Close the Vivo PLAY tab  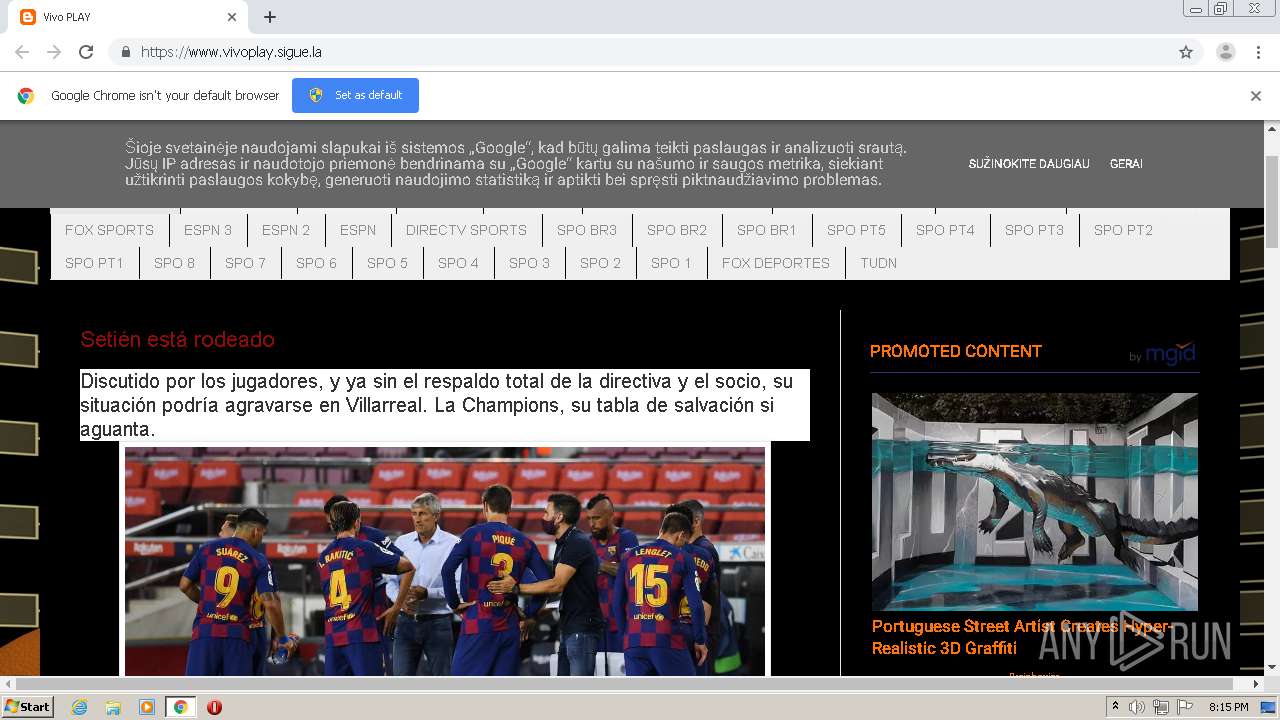[231, 17]
